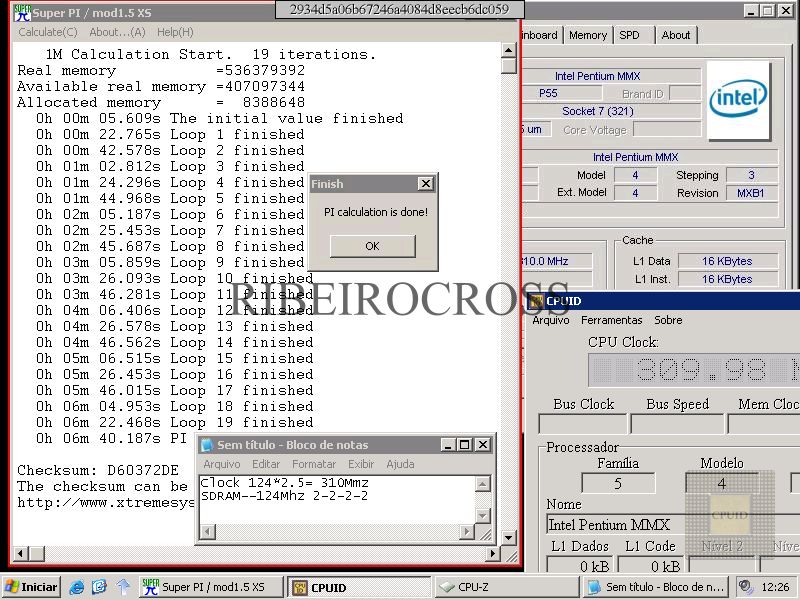
Task: Click text 'SDRAM--124Mhz 2-2-2-2' in Notepad
Action: tap(284, 495)
